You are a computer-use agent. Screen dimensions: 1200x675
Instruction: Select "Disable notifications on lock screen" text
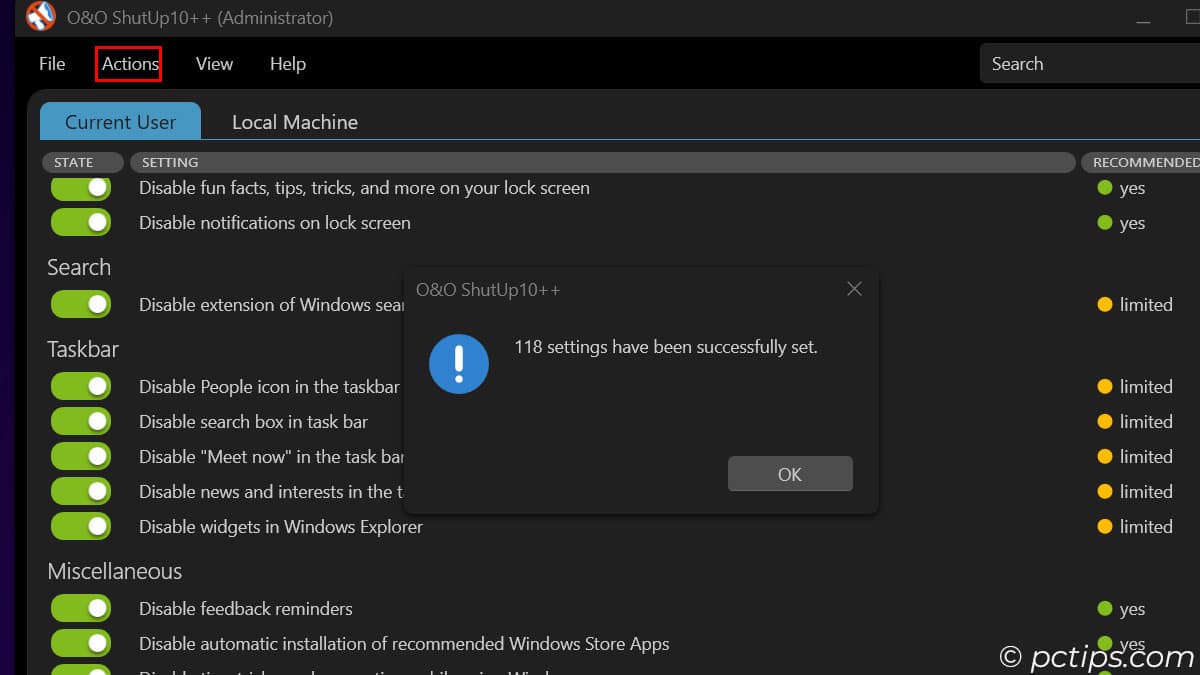coord(275,223)
